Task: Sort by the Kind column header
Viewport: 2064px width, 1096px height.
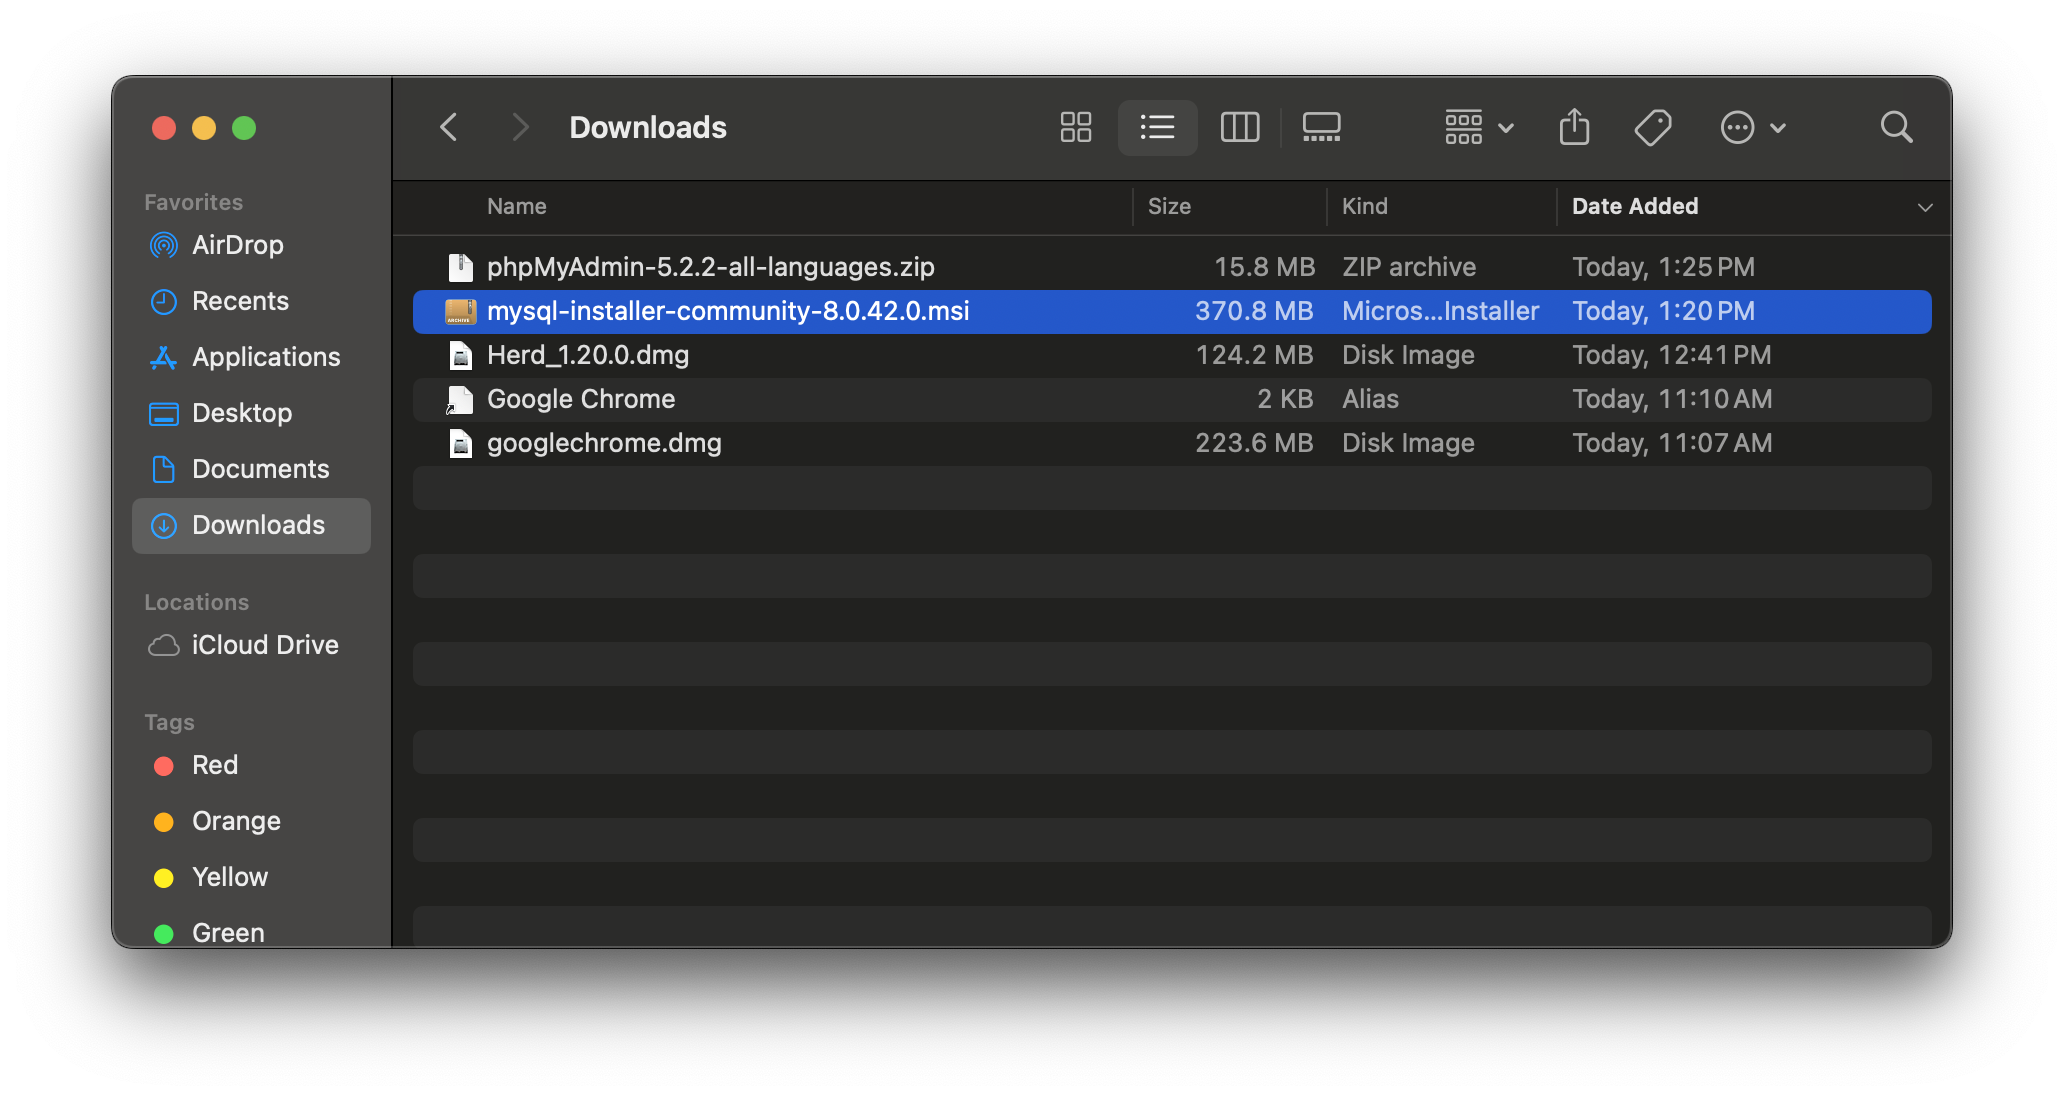Action: click(x=1365, y=206)
